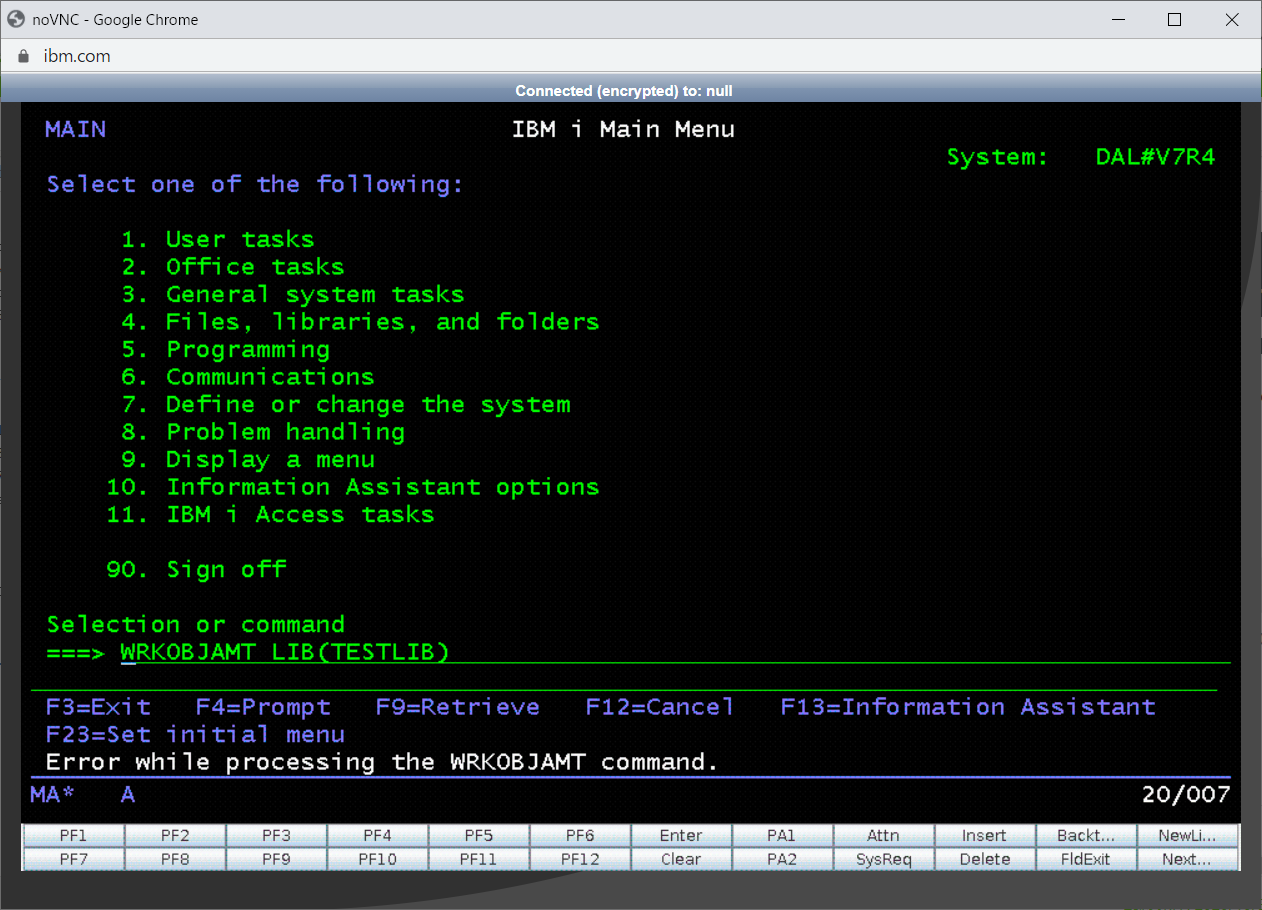This screenshot has height=910, width=1262.
Task: Select option 4. Files, libraries, and folders
Action: point(360,322)
